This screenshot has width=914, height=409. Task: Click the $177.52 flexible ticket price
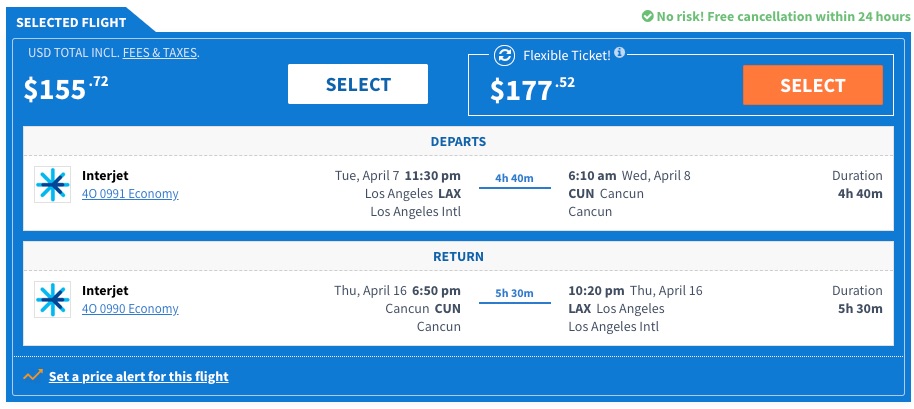(533, 90)
